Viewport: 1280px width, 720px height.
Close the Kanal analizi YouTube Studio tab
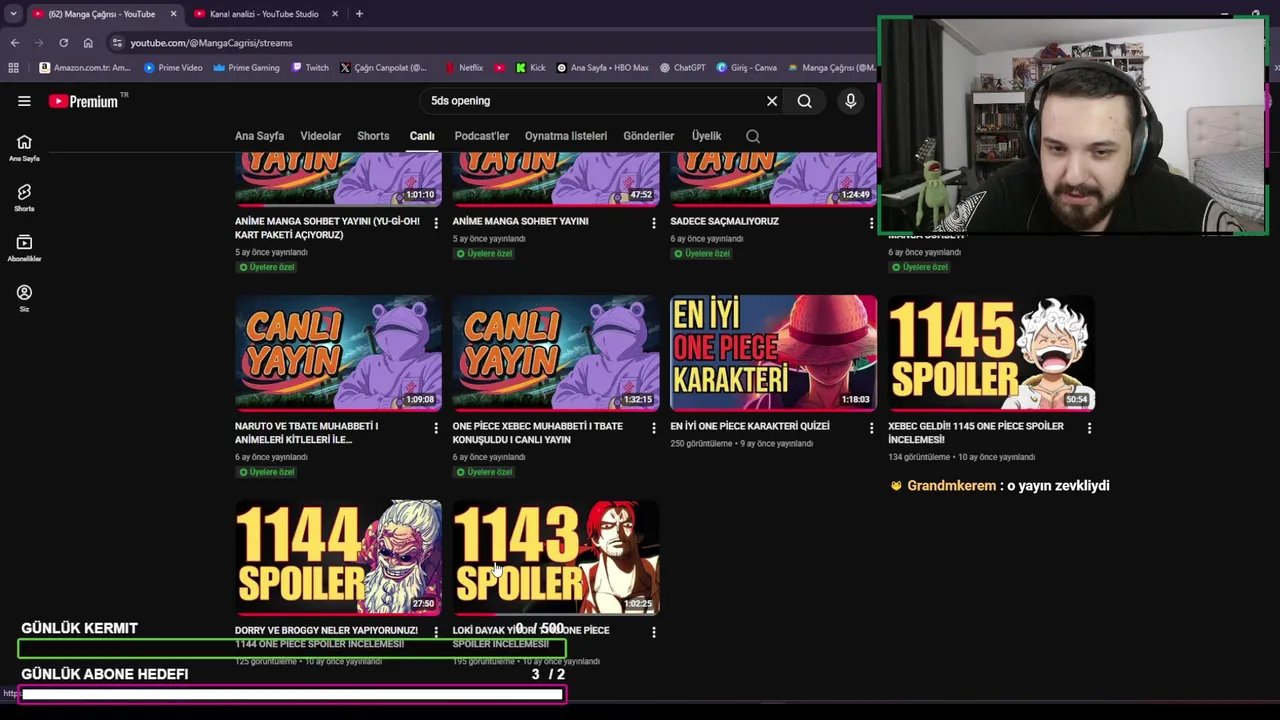click(335, 14)
